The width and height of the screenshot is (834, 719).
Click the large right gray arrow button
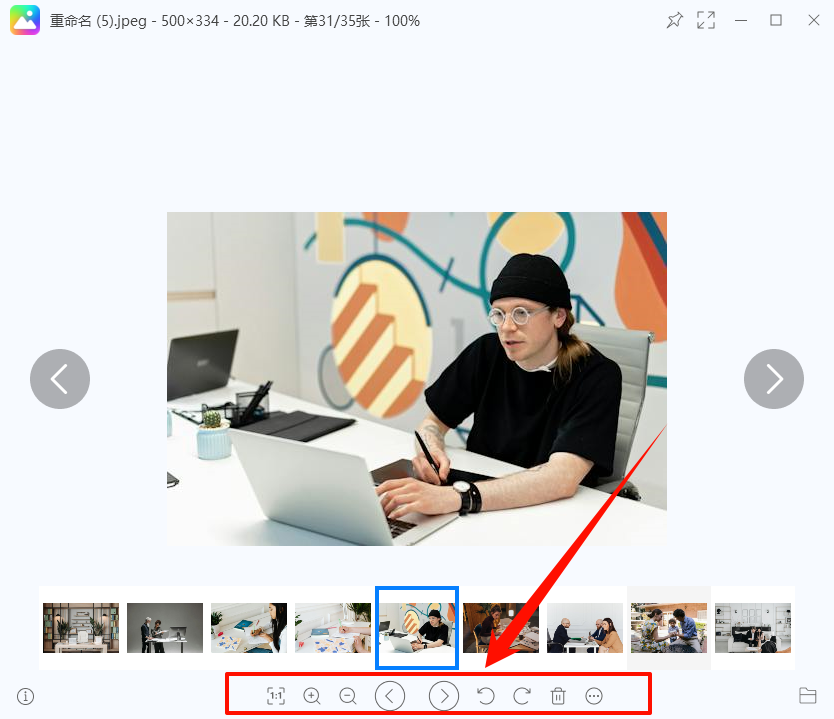click(x=774, y=379)
